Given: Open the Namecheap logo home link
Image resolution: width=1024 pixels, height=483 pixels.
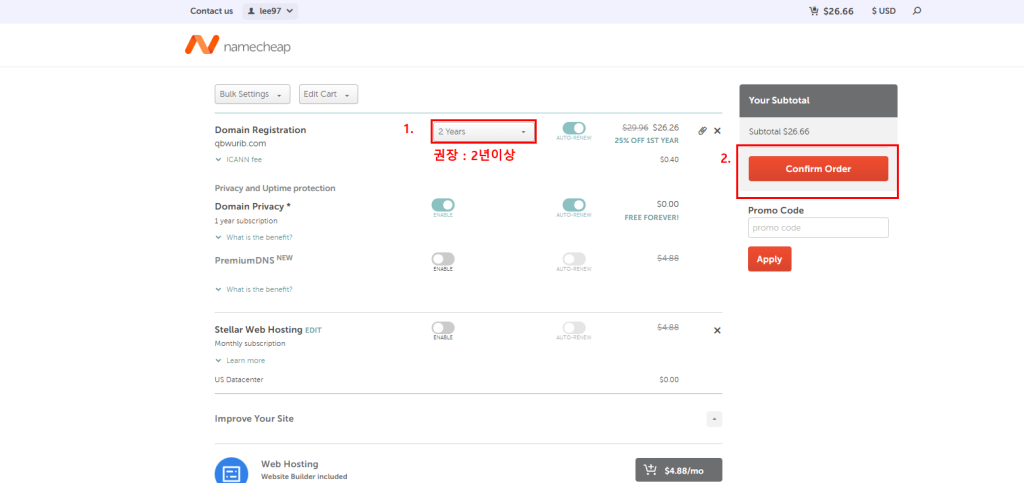Looking at the screenshot, I should [x=238, y=44].
